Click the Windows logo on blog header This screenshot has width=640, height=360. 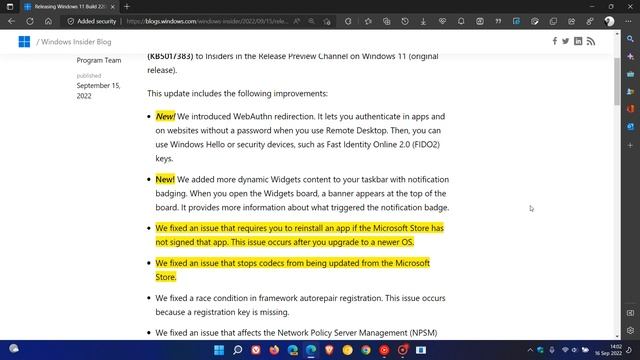point(24,42)
